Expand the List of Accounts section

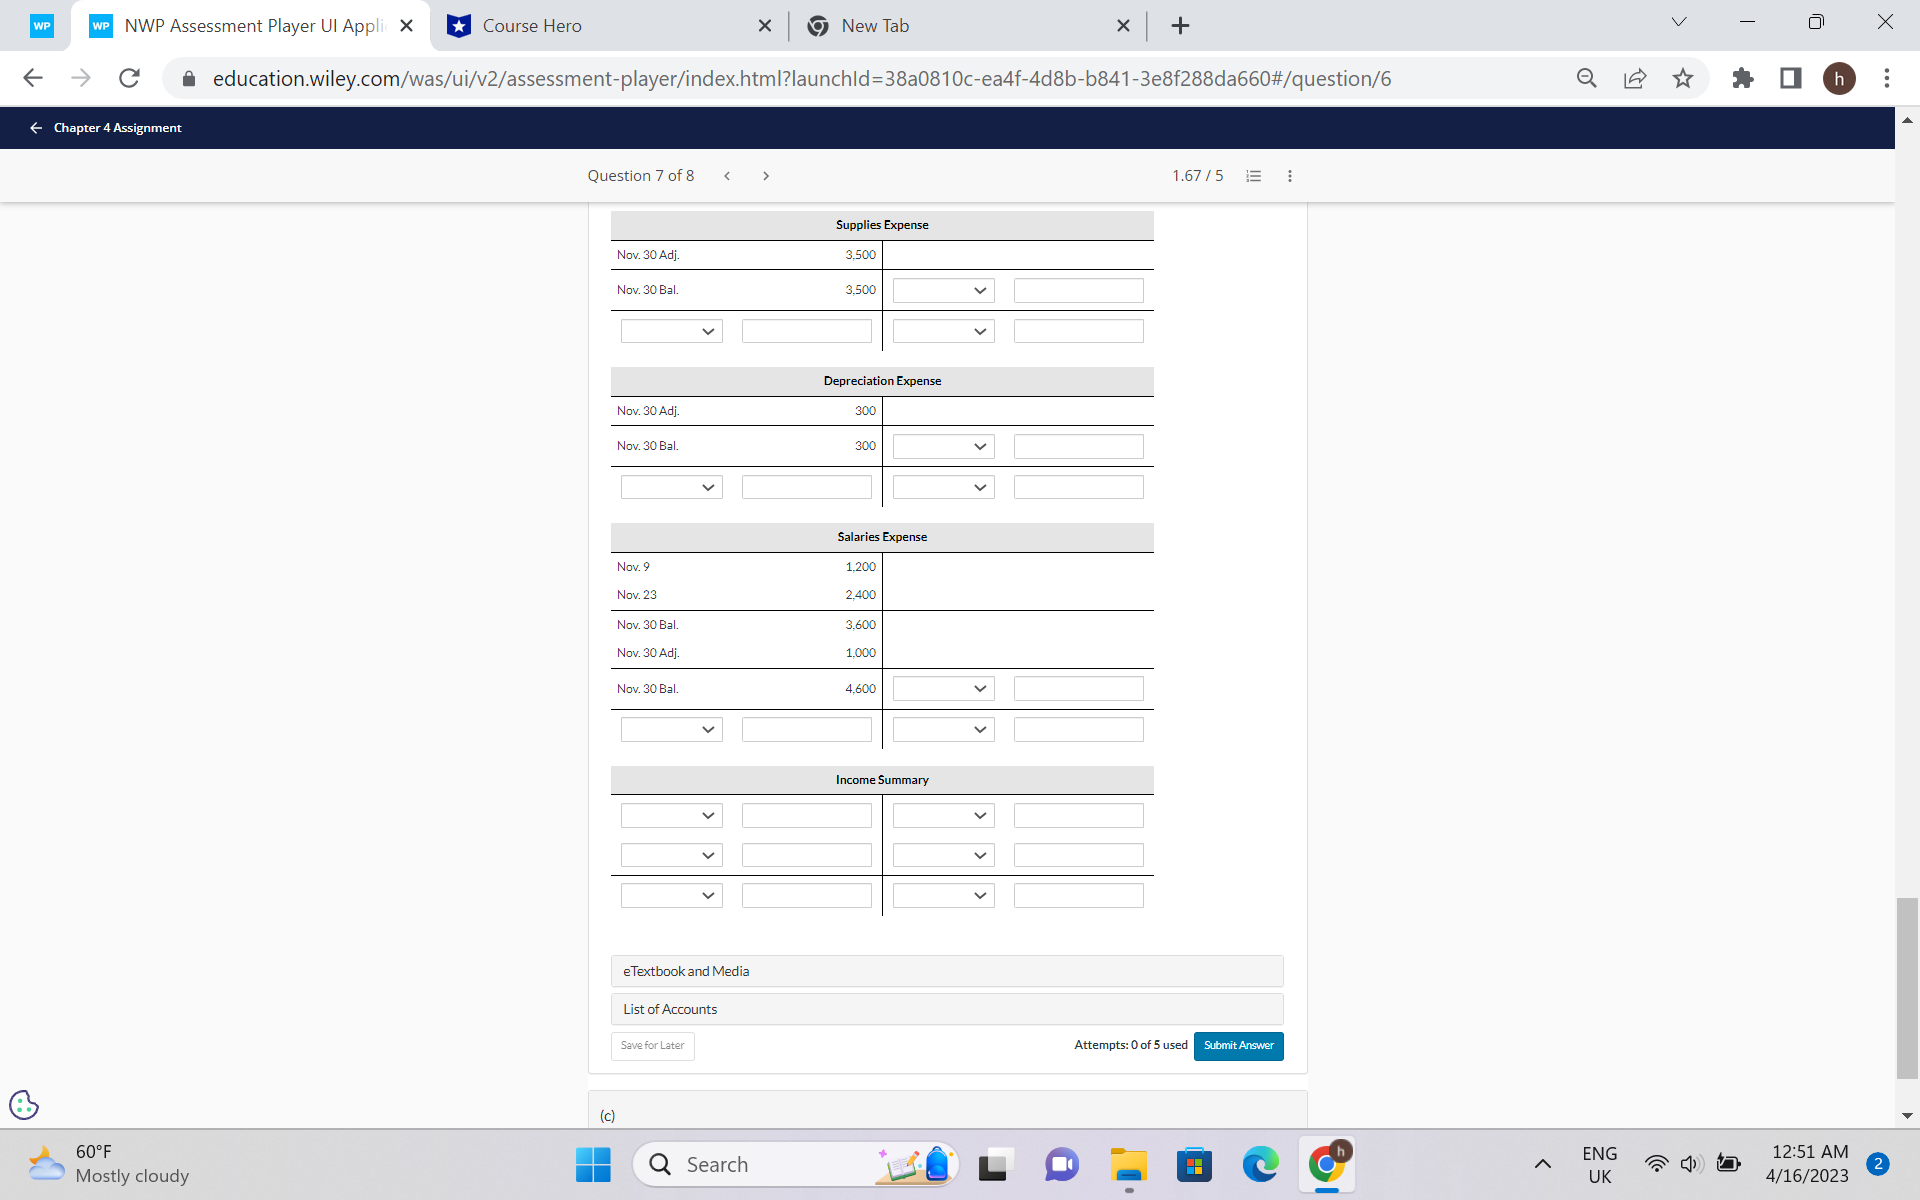coord(946,1009)
